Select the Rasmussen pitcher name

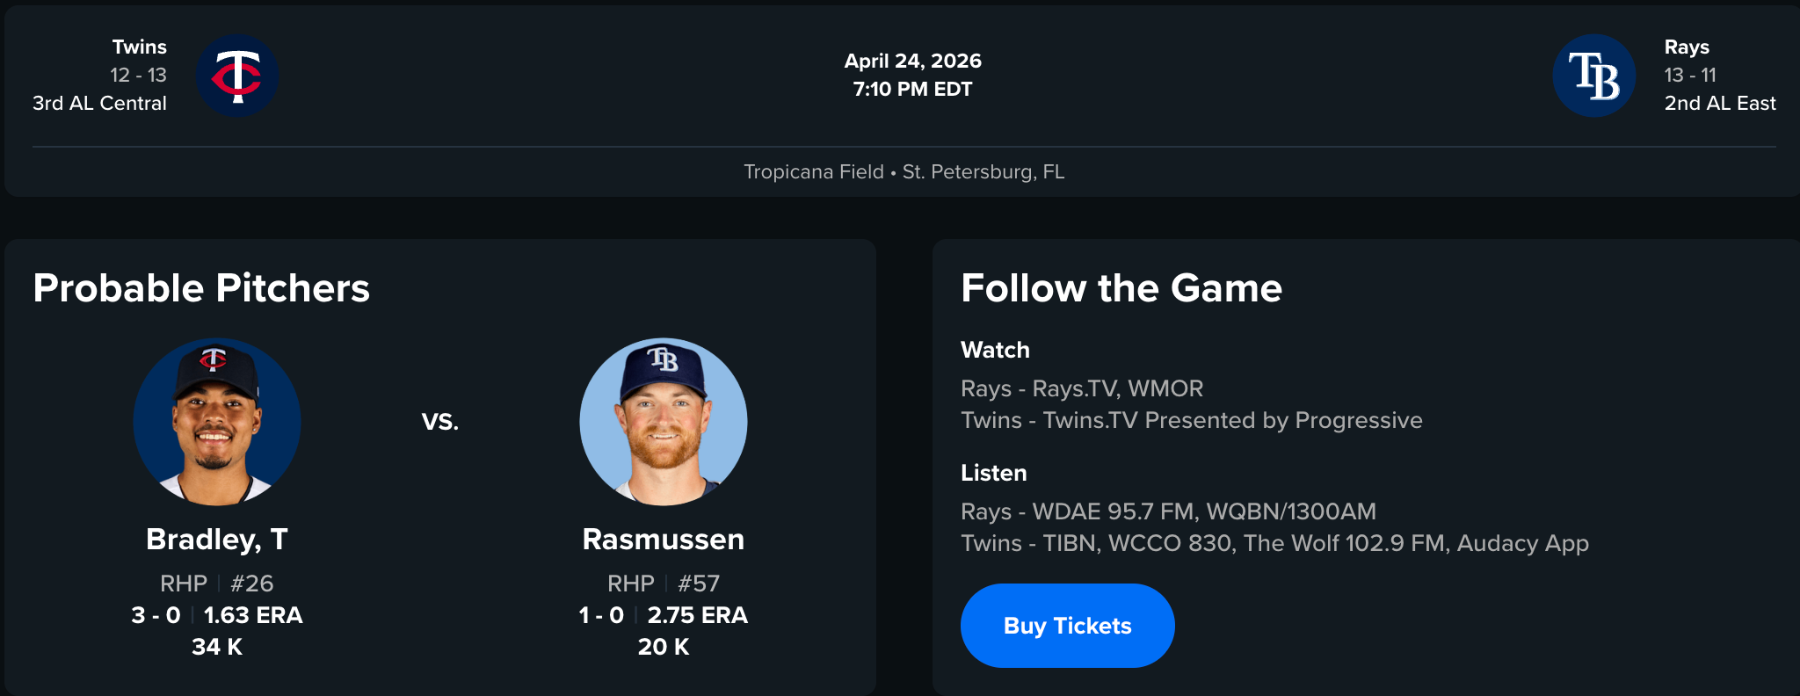663,539
